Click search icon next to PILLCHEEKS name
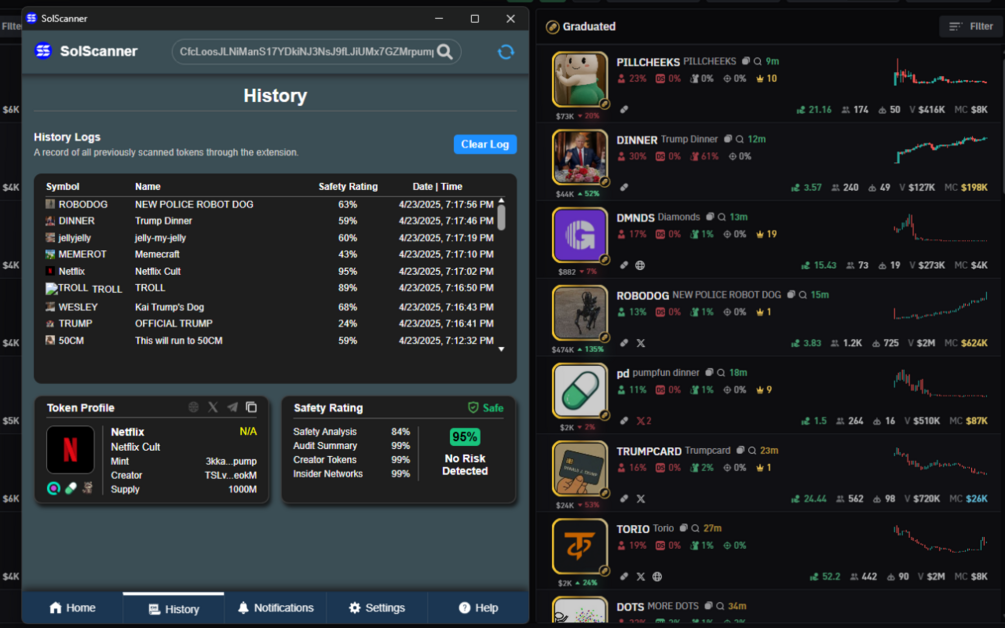Image resolution: width=1005 pixels, height=628 pixels. pyautogui.click(x=758, y=62)
